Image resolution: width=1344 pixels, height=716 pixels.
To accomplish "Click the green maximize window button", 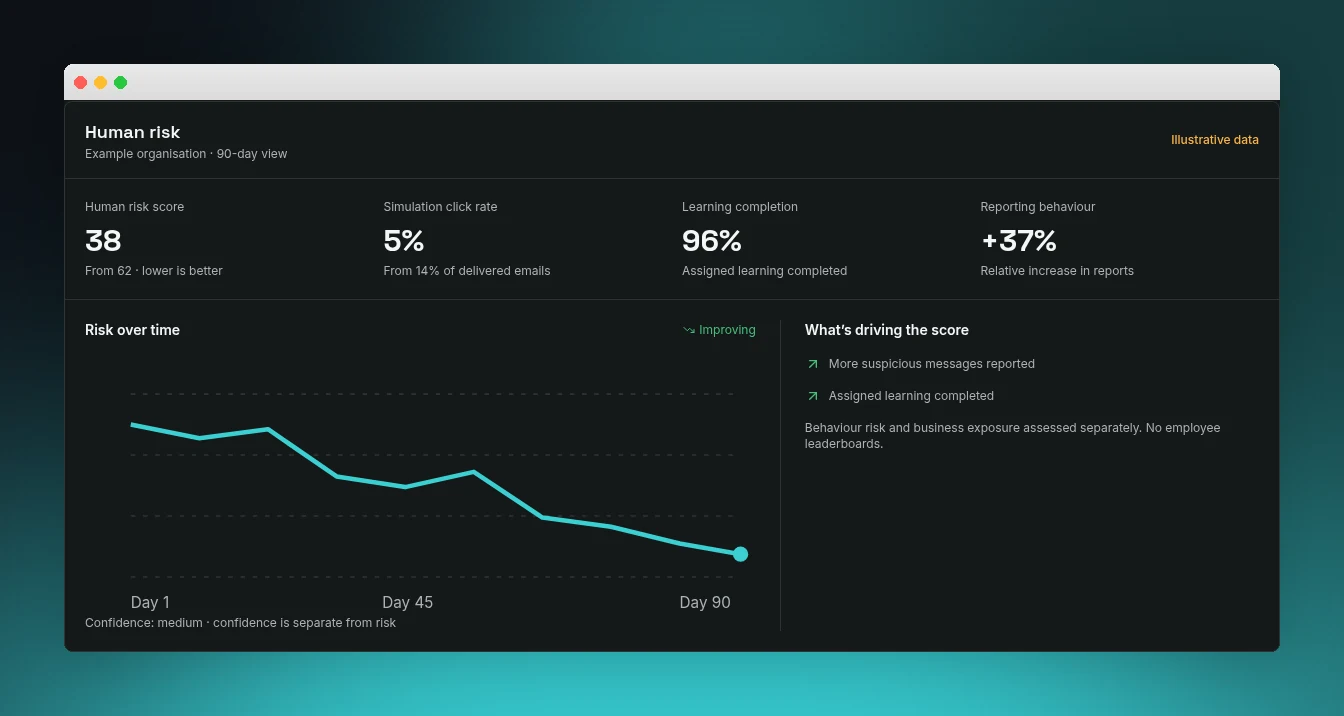I will tap(121, 83).
